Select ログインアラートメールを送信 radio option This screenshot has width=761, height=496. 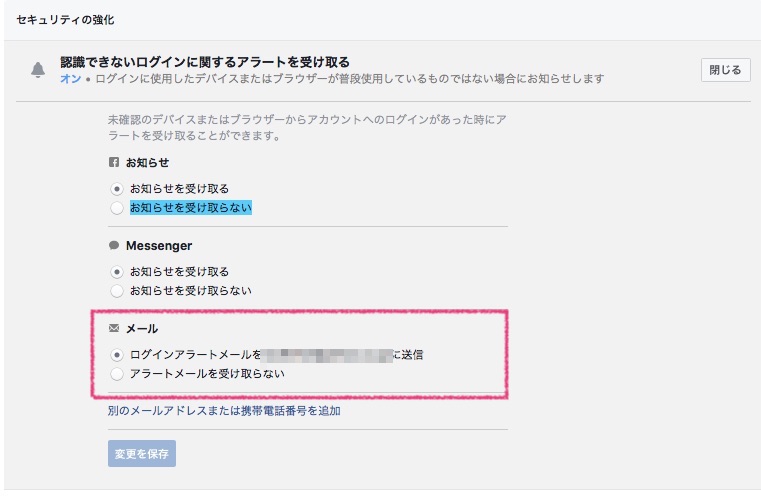116,355
